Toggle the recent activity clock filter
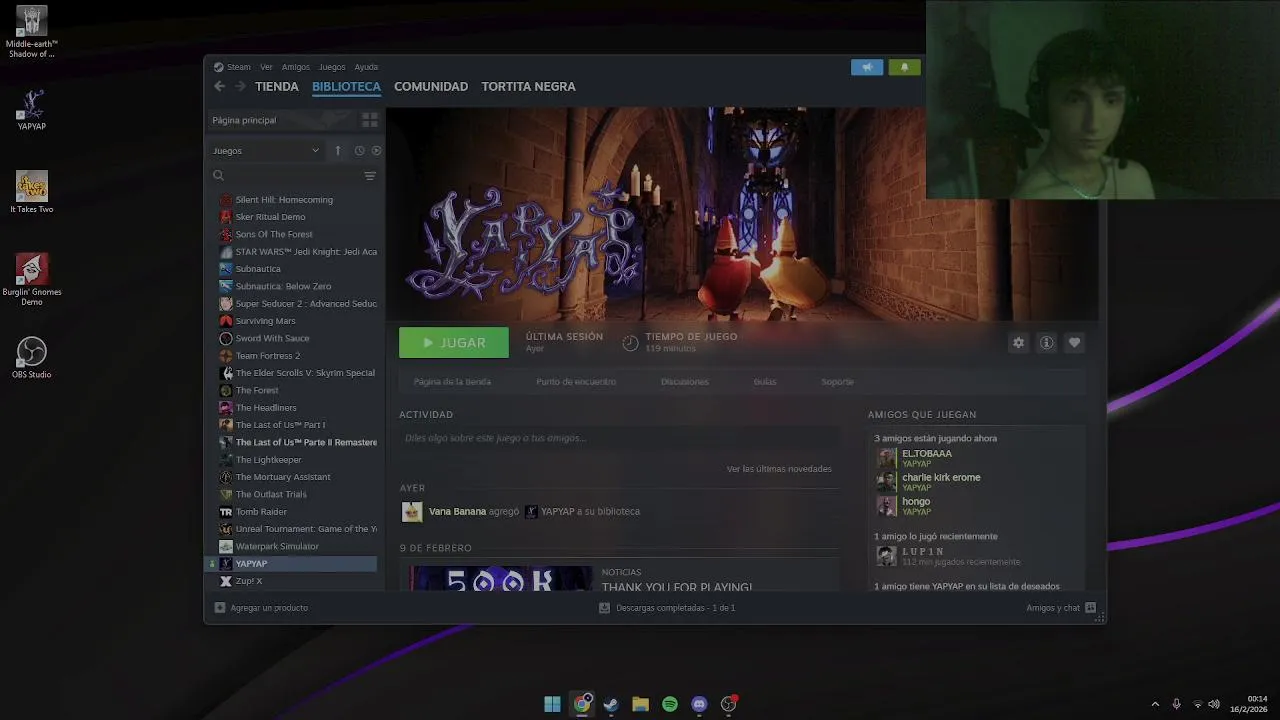 pyautogui.click(x=359, y=151)
